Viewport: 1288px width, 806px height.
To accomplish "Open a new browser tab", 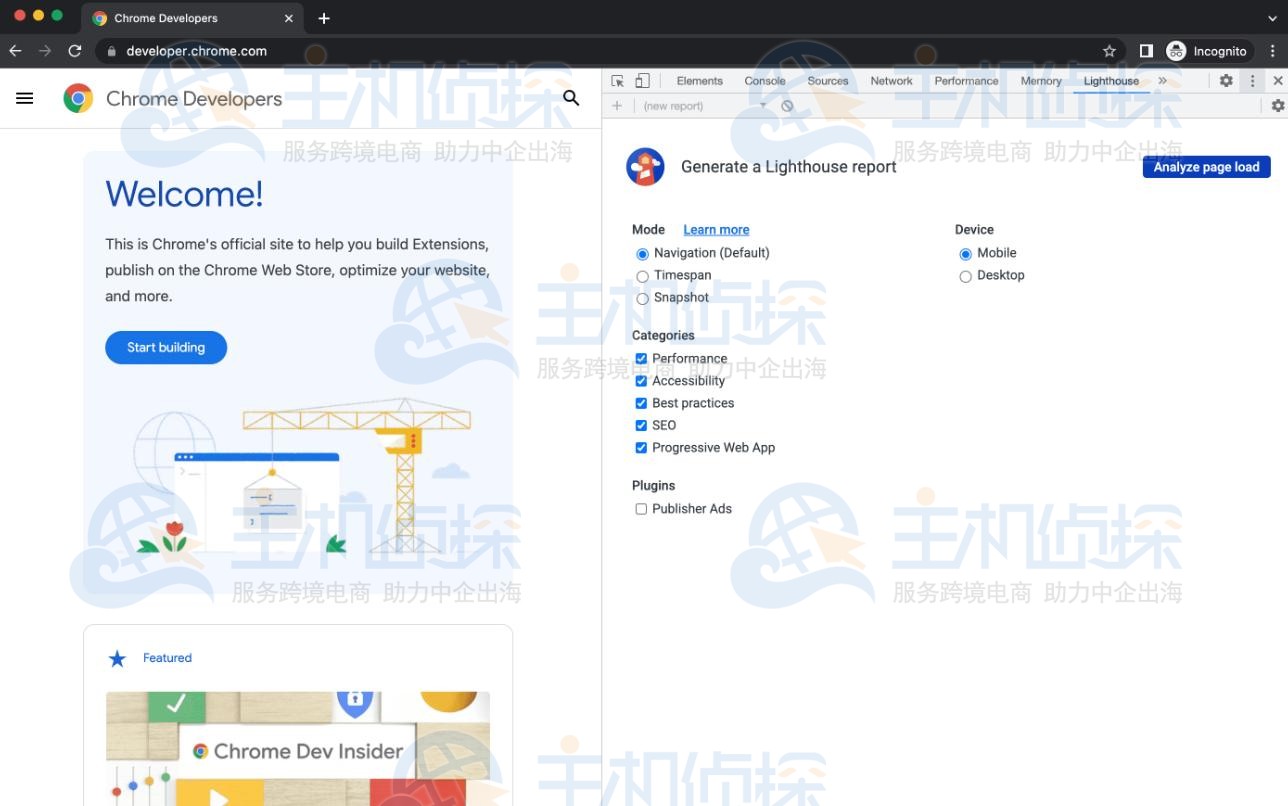I will [323, 18].
